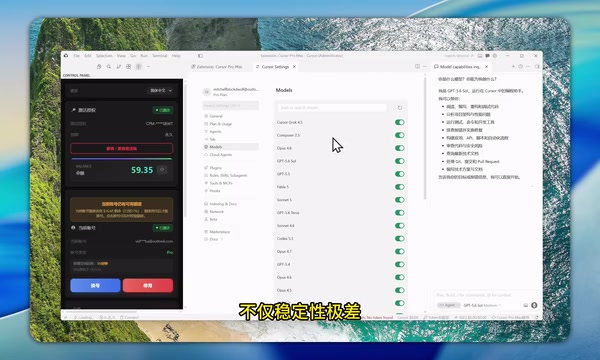
Task: Click the panel layout icon in the title bar
Action: point(480,56)
